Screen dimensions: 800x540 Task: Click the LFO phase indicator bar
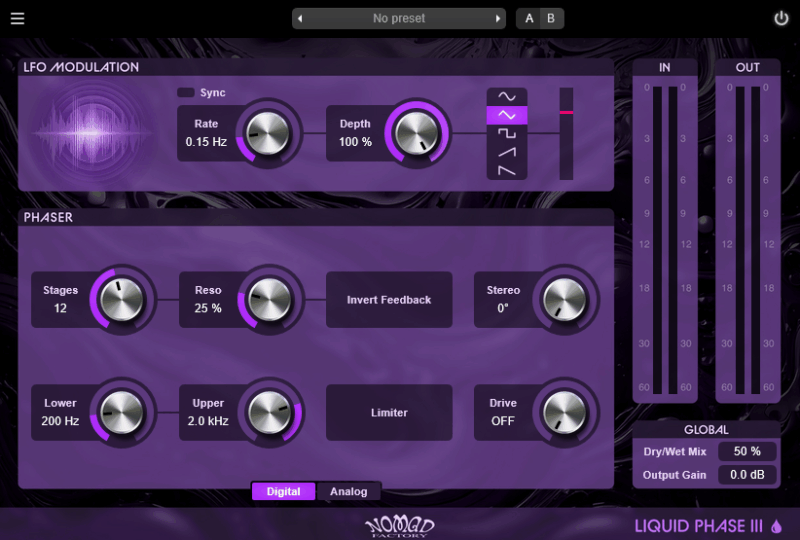pyautogui.click(x=566, y=134)
